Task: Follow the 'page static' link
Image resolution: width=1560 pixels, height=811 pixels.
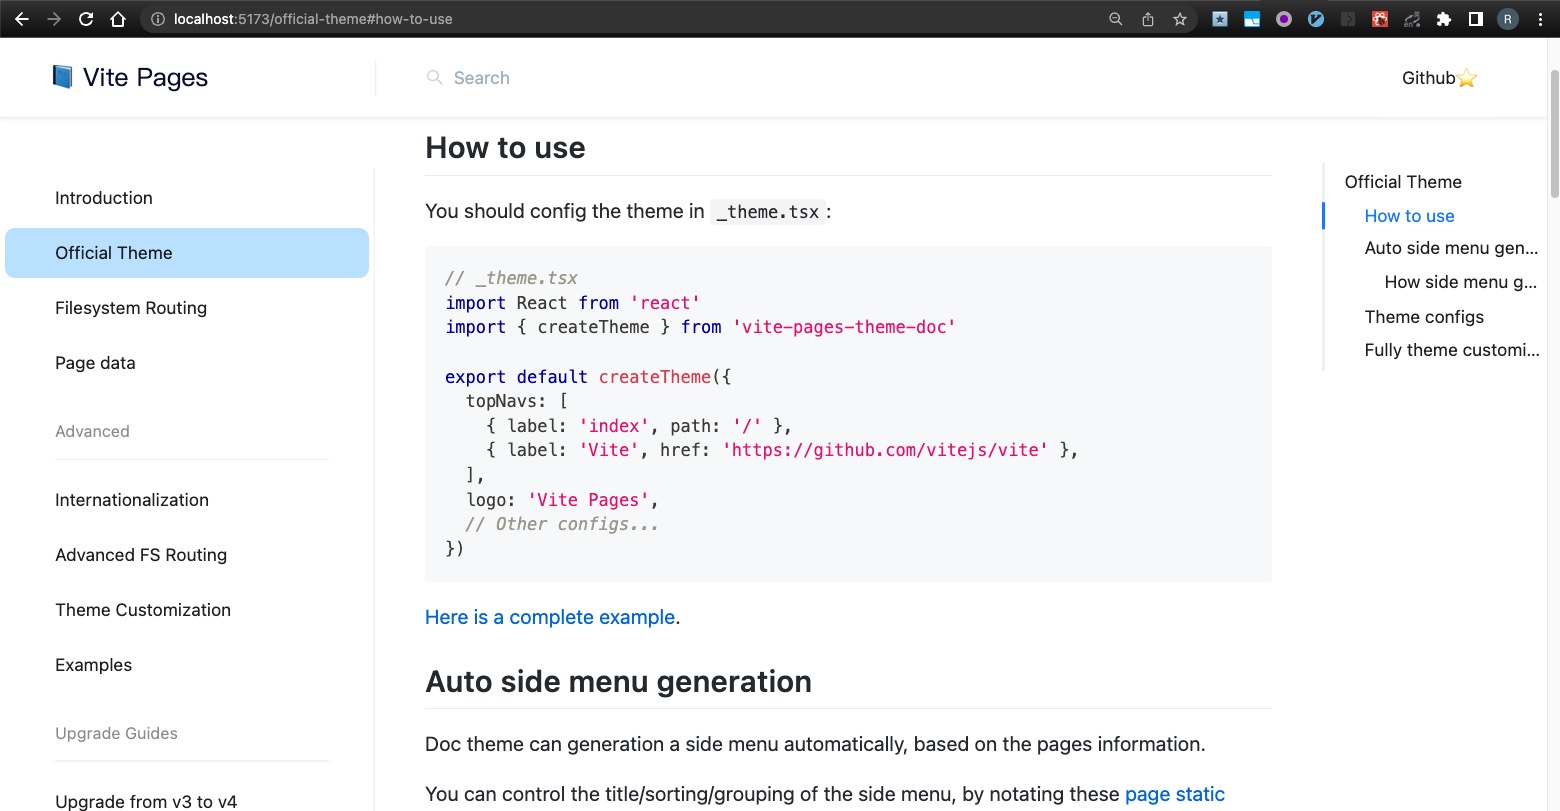Action: point(1175,794)
